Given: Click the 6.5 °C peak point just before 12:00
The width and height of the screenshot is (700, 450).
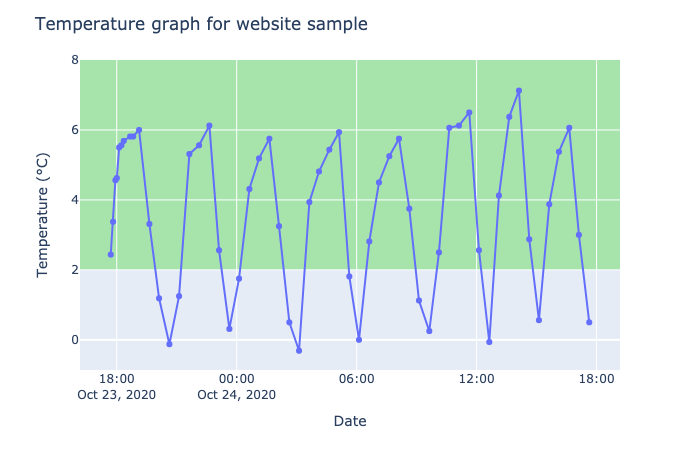Looking at the screenshot, I should (469, 113).
